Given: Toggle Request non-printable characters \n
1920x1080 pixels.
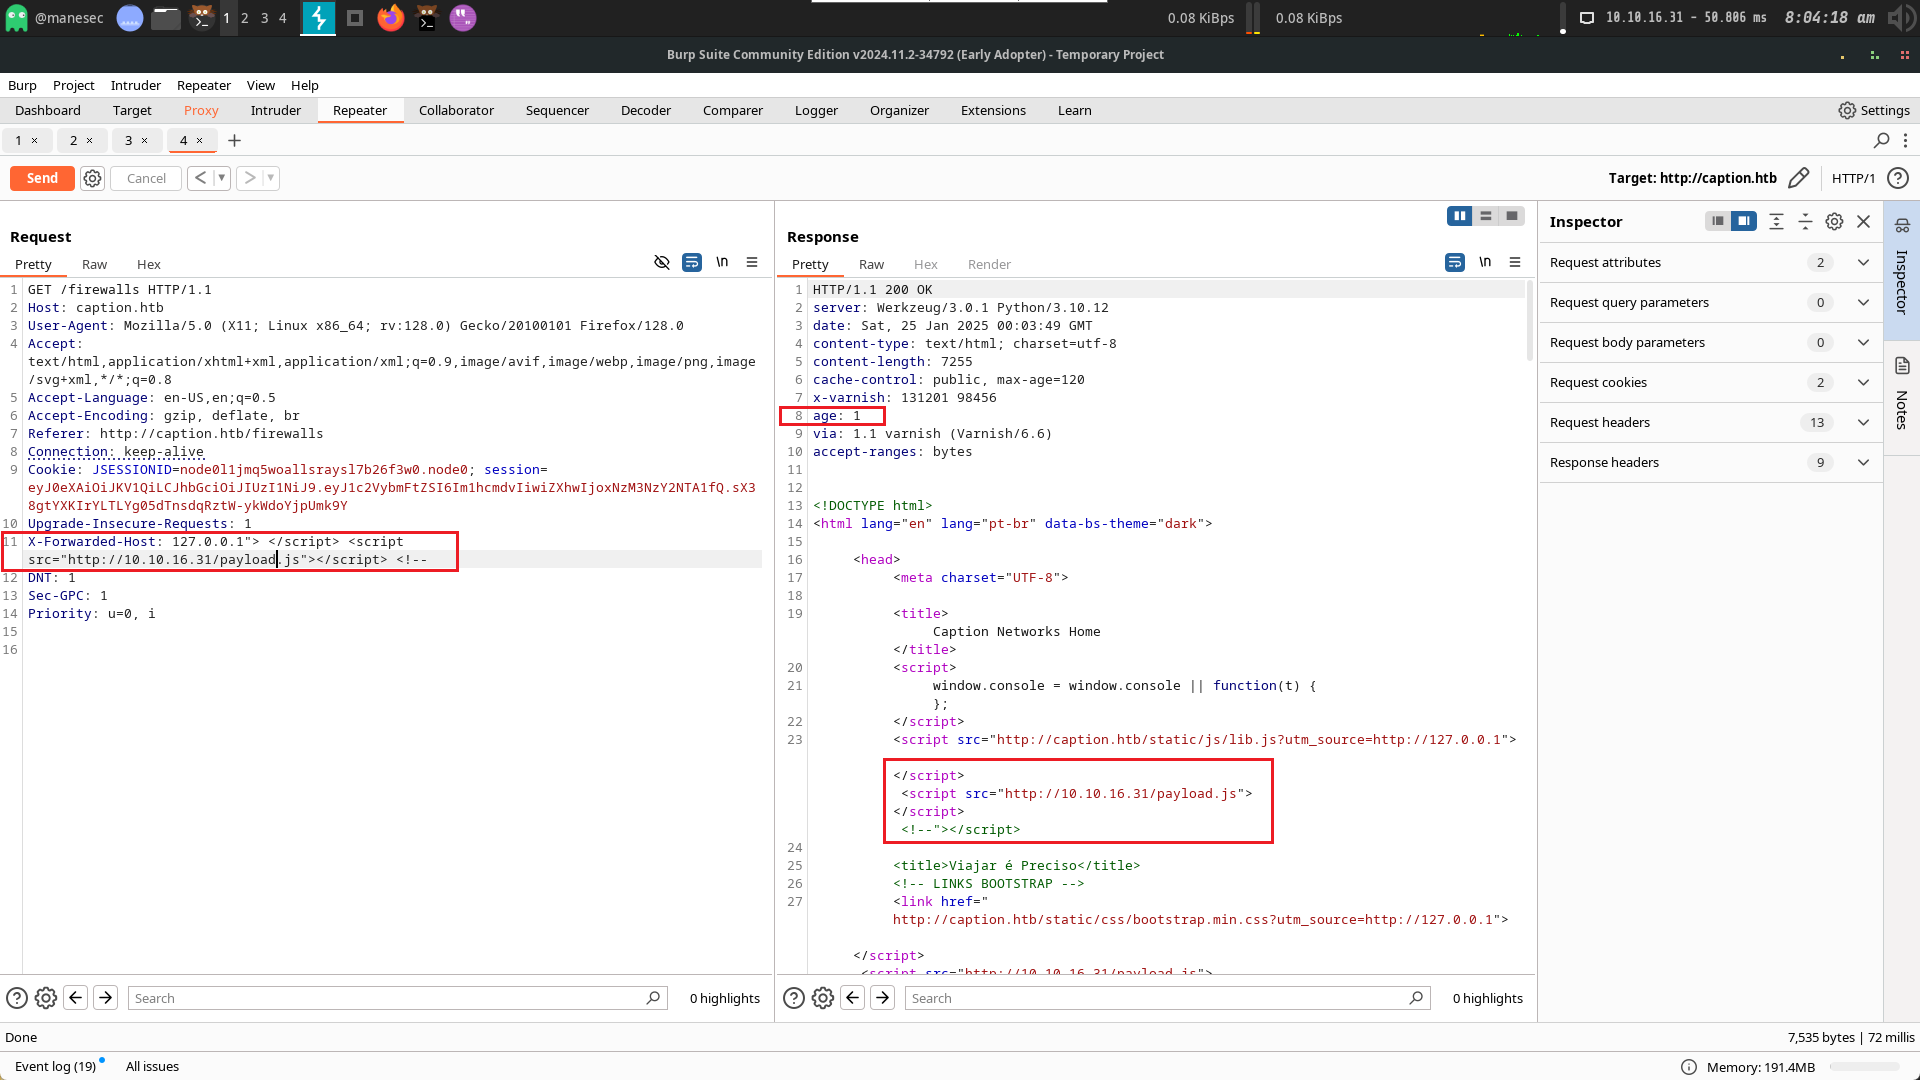Looking at the screenshot, I should click(722, 263).
